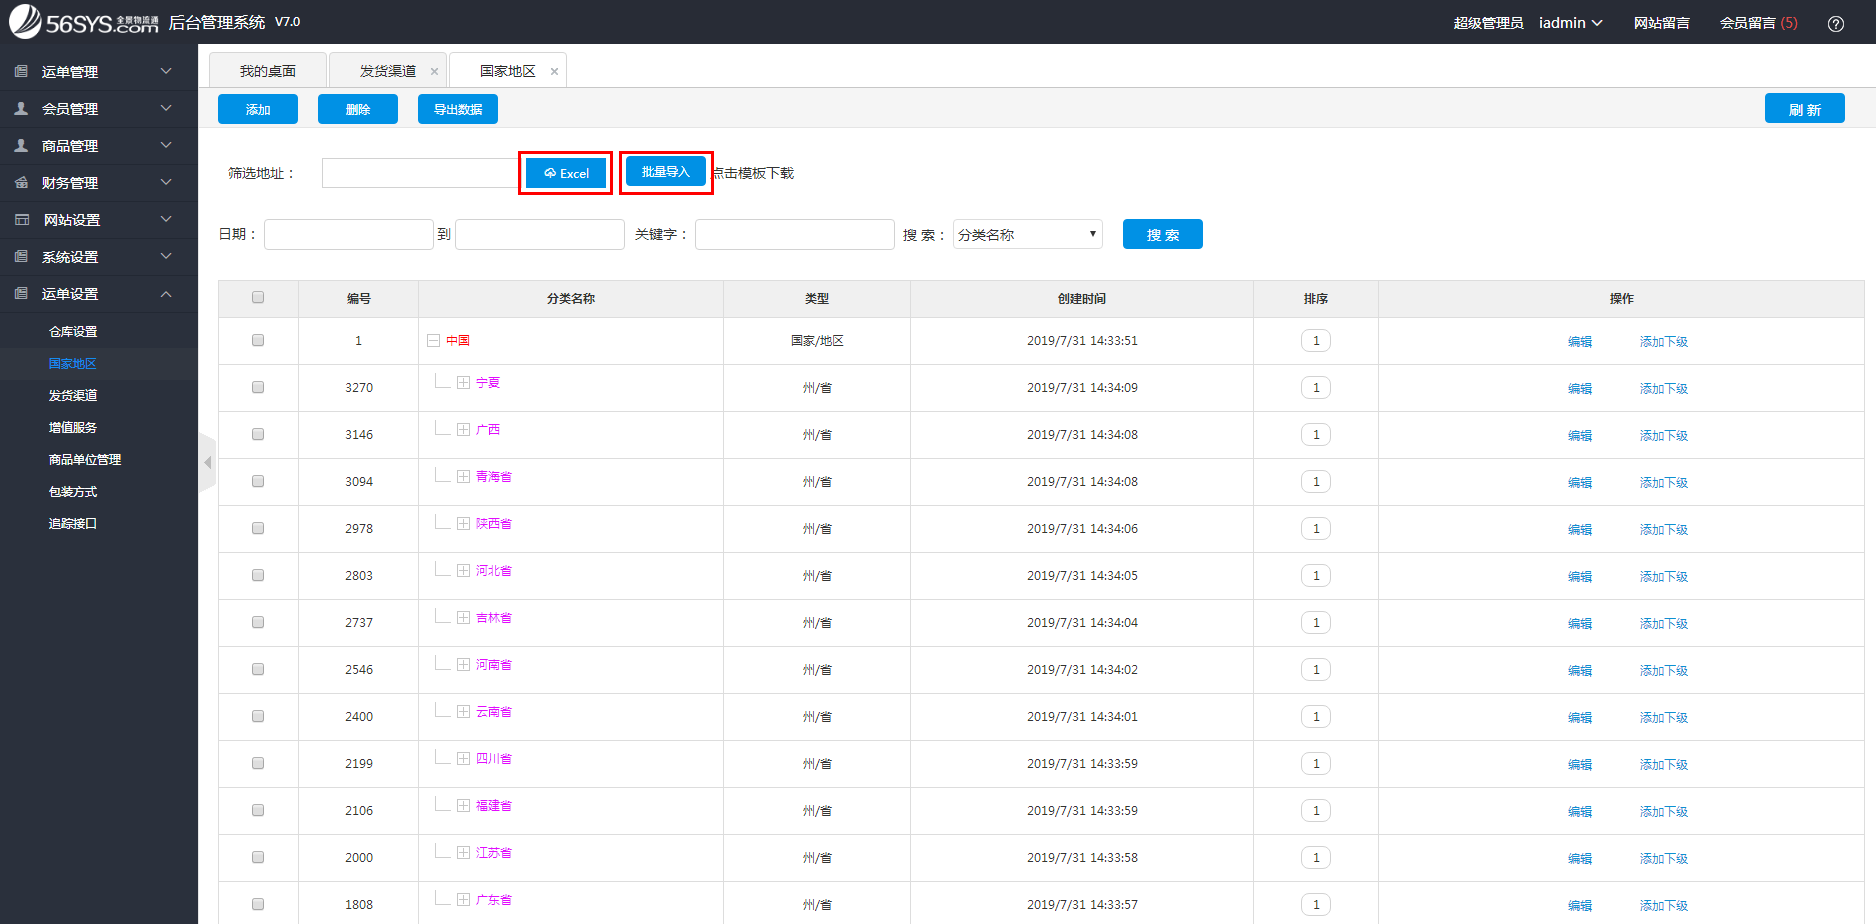
Task: Switch to the 我的桌面 tab
Action: point(268,71)
